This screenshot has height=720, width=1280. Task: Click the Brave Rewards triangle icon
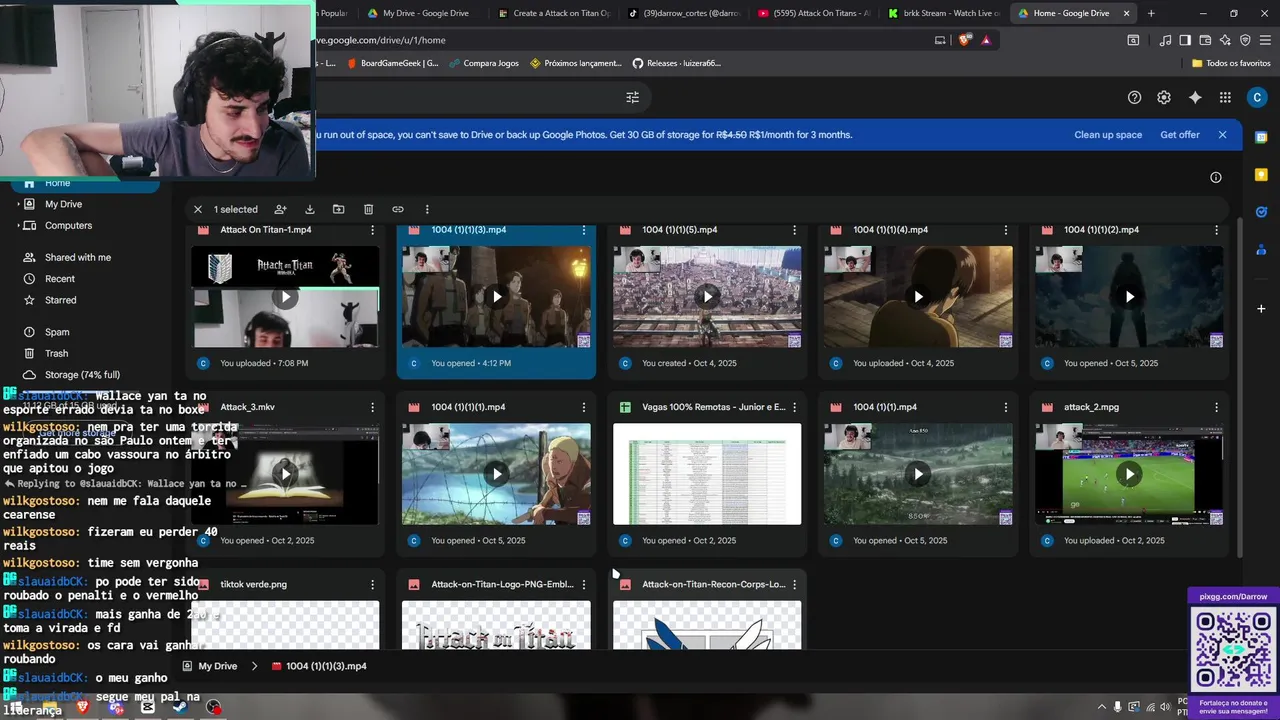pyautogui.click(x=986, y=40)
